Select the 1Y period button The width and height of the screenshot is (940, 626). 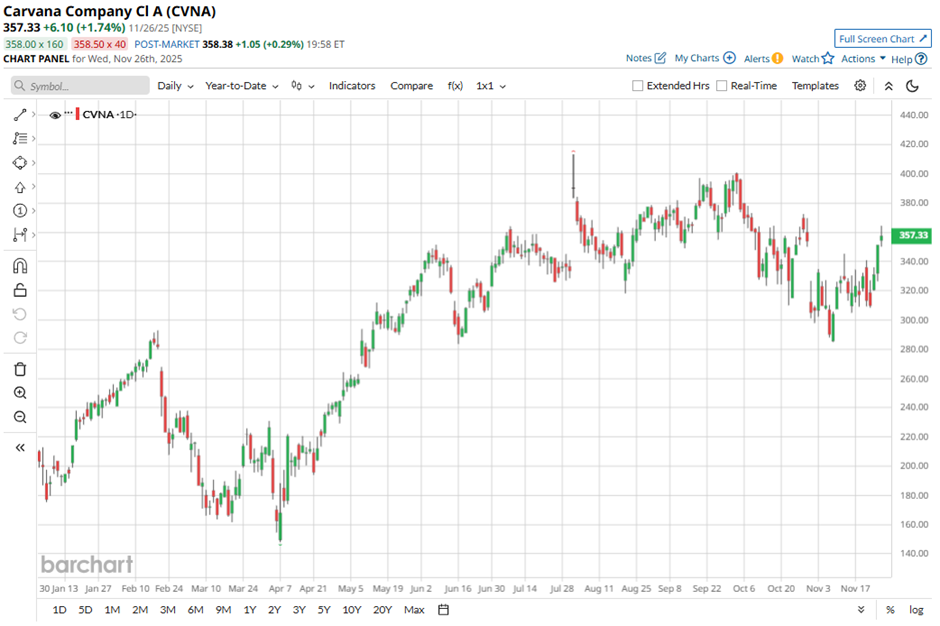click(250, 610)
